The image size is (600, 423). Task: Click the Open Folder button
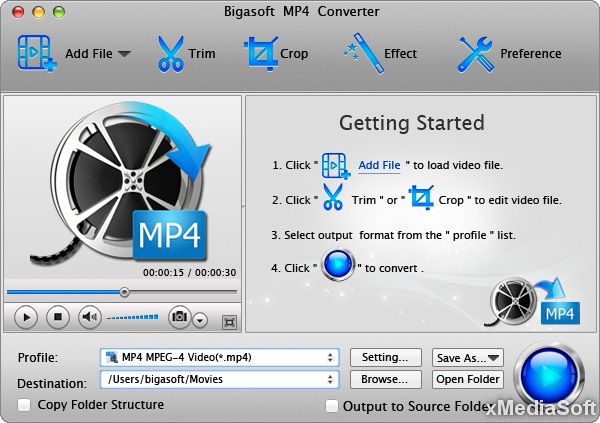(x=468, y=379)
